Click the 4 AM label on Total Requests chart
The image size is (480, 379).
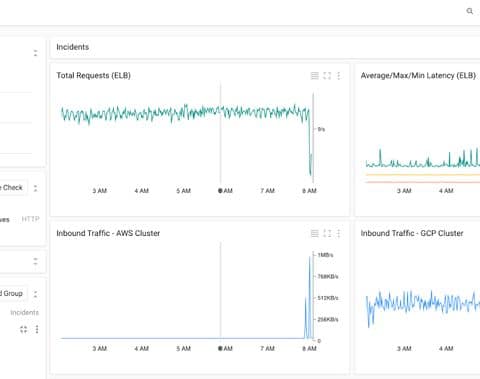click(142, 191)
